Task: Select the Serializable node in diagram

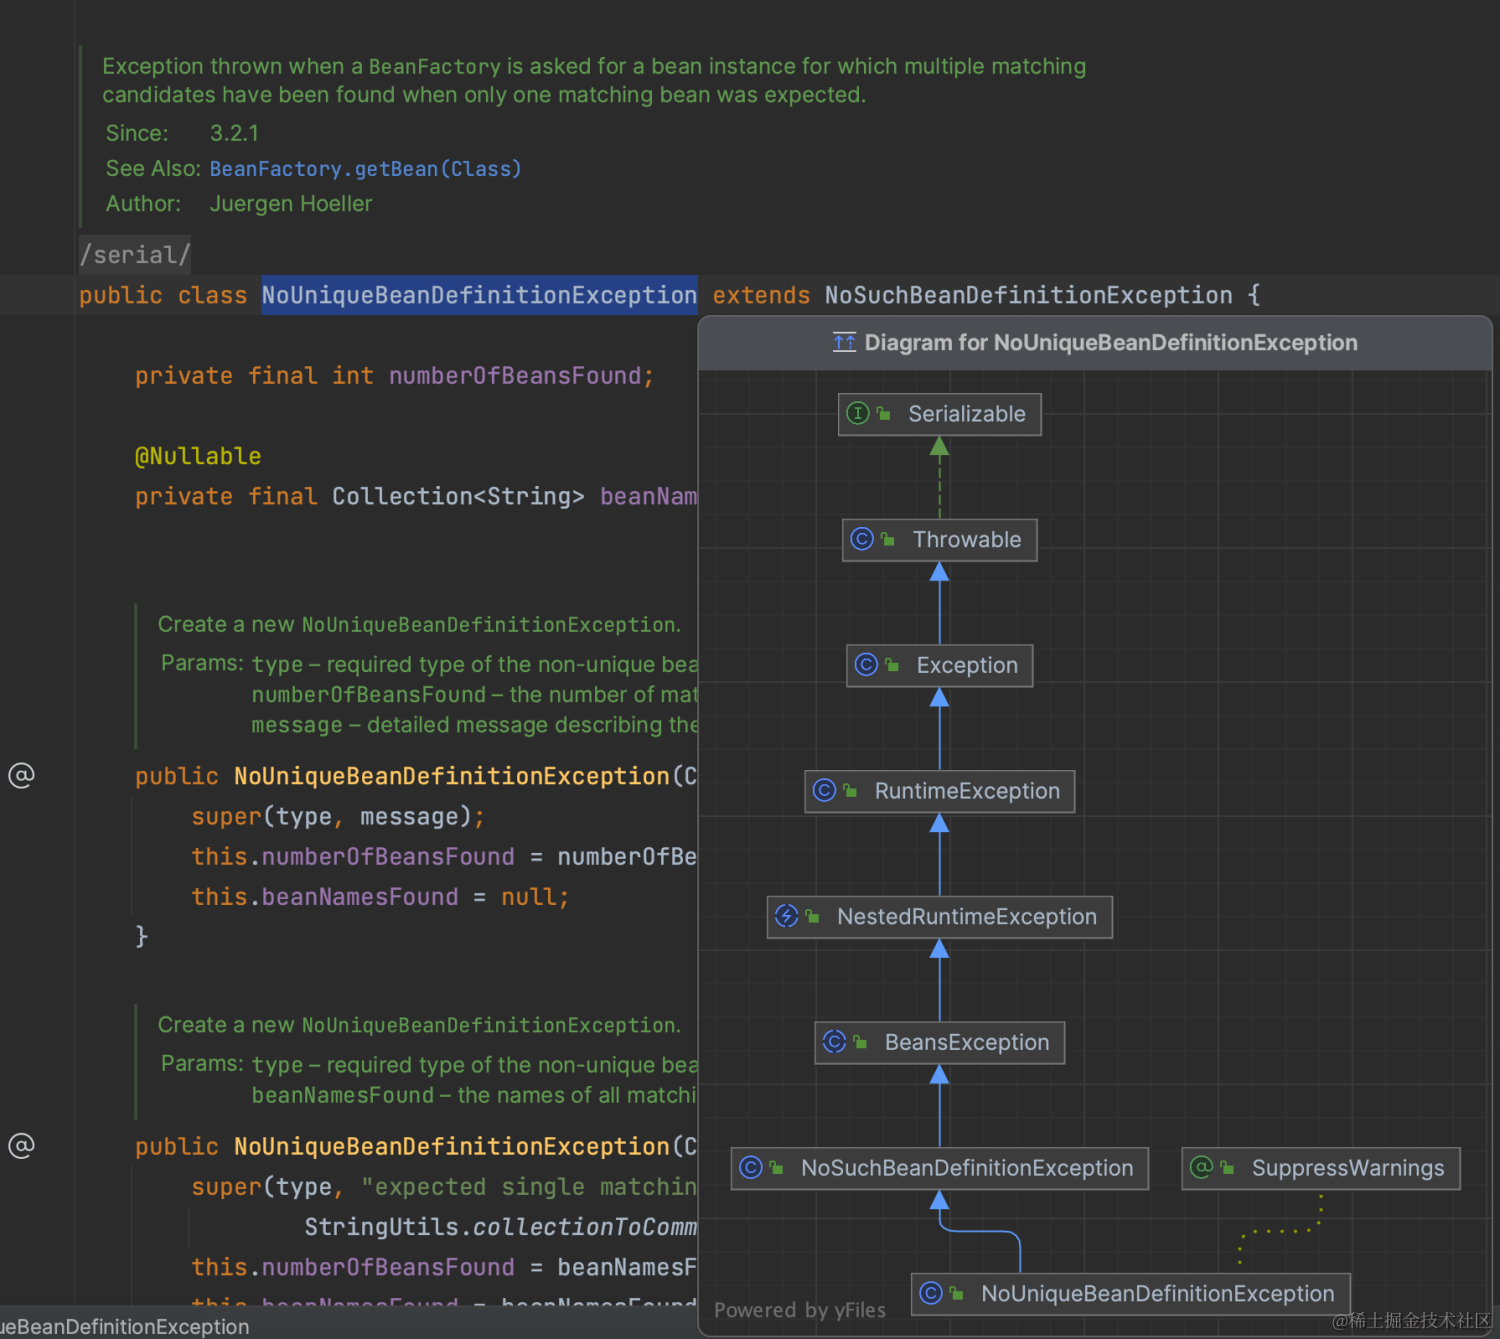Action: (939, 414)
